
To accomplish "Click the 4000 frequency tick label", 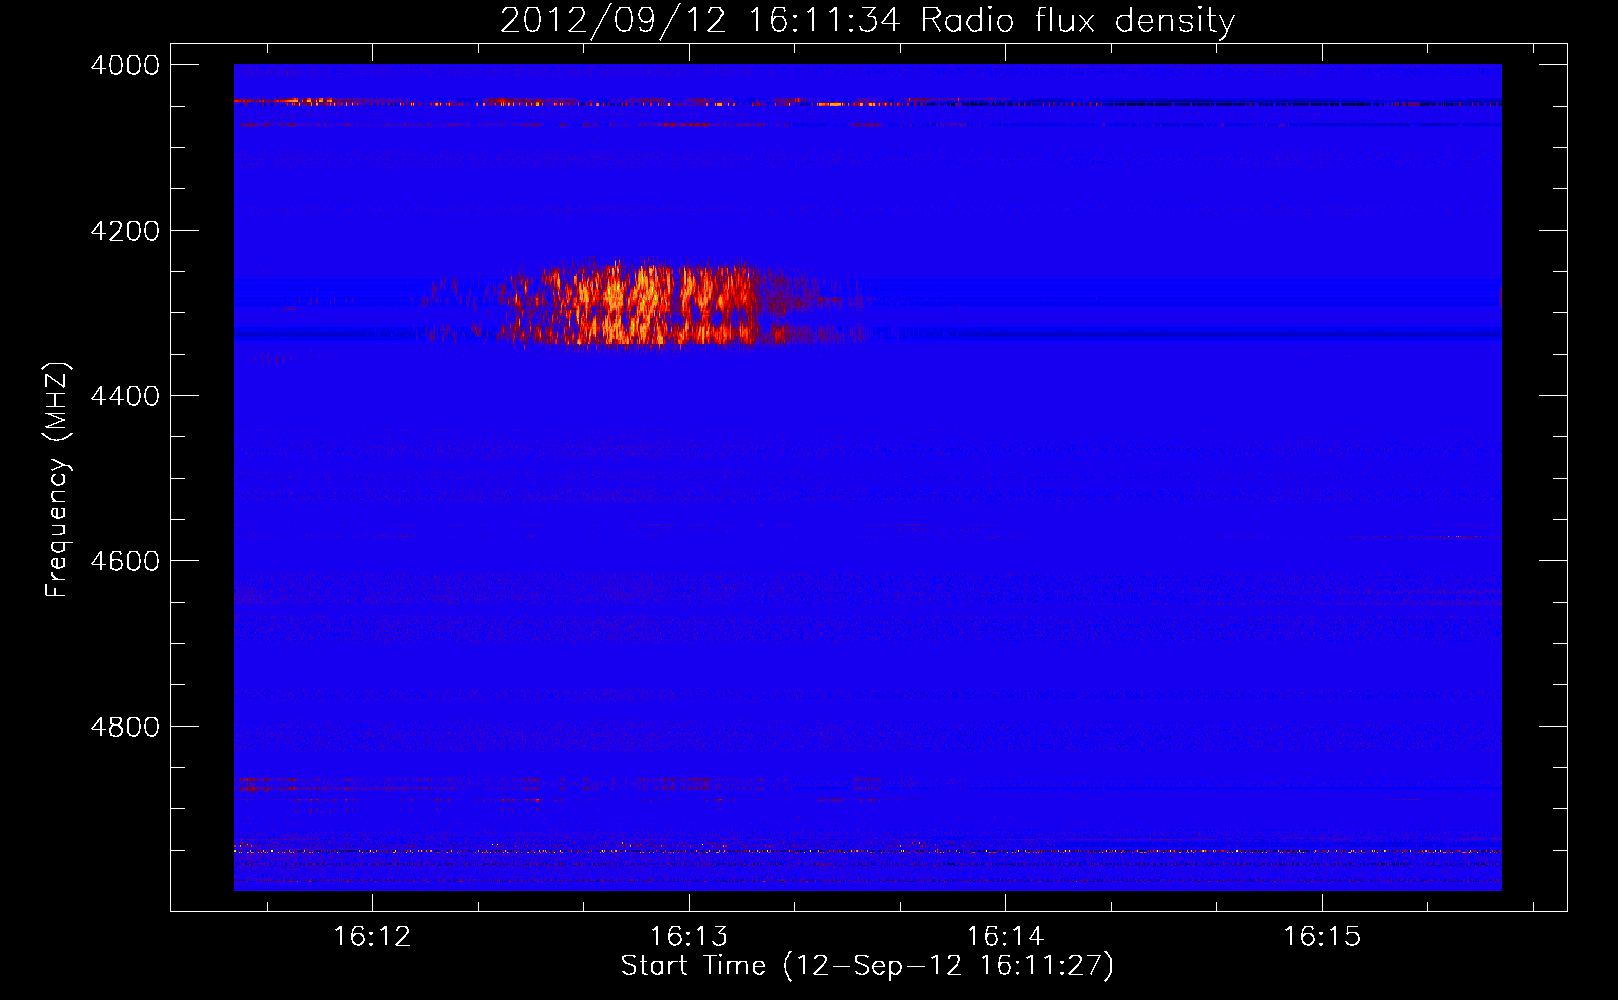I will (x=125, y=65).
